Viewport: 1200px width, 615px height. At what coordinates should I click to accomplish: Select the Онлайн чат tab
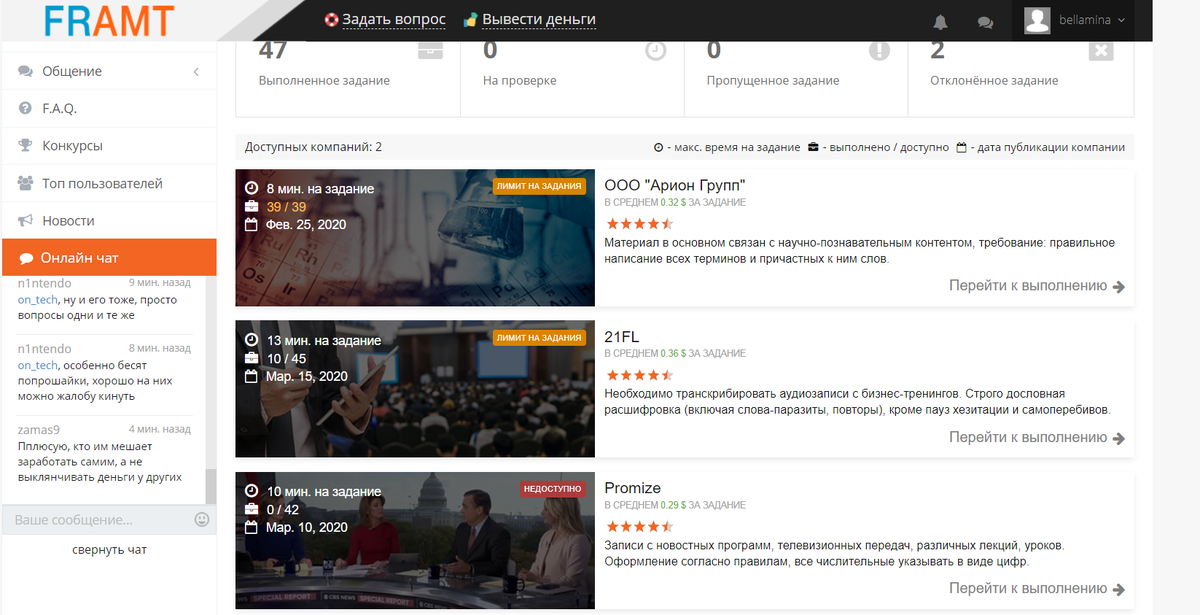pos(109,258)
